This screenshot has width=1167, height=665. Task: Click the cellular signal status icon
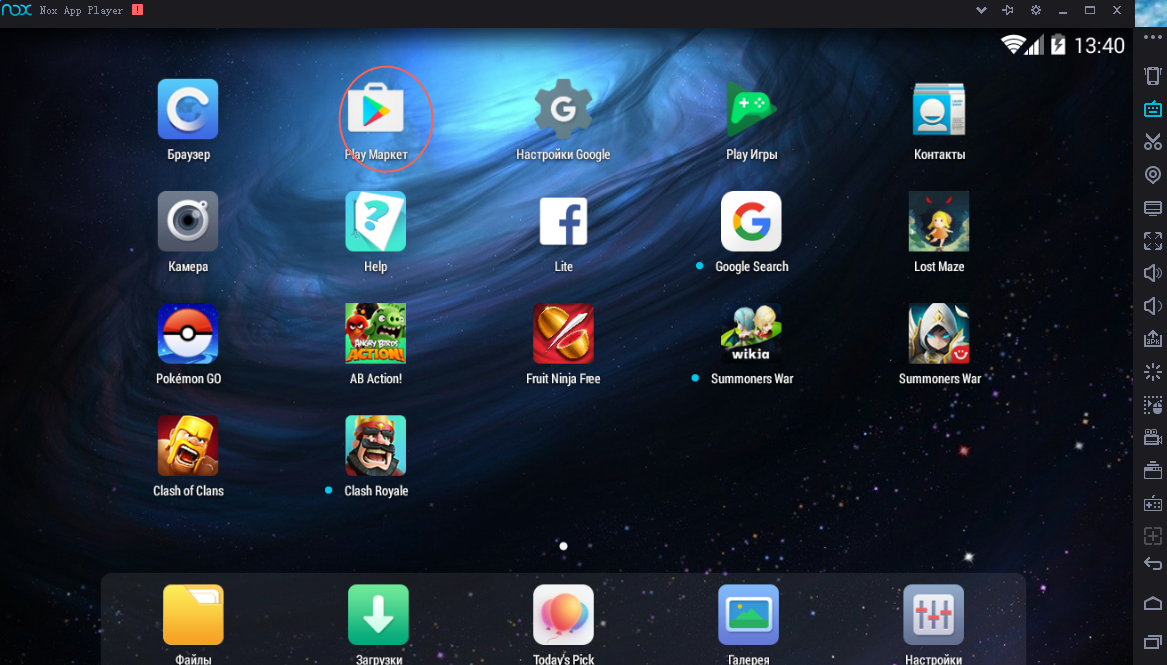coord(1034,45)
